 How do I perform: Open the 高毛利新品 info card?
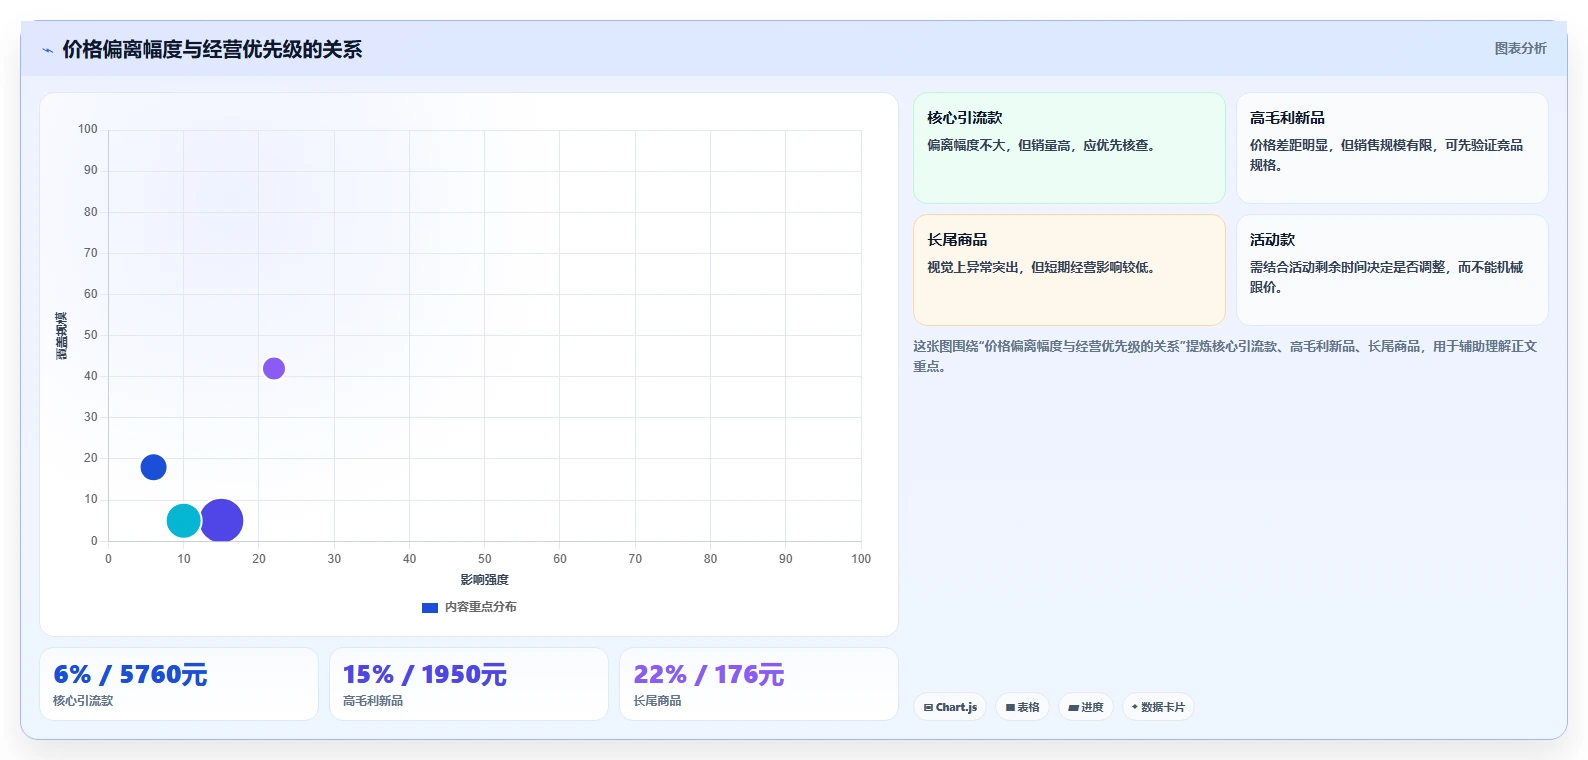(1392, 148)
